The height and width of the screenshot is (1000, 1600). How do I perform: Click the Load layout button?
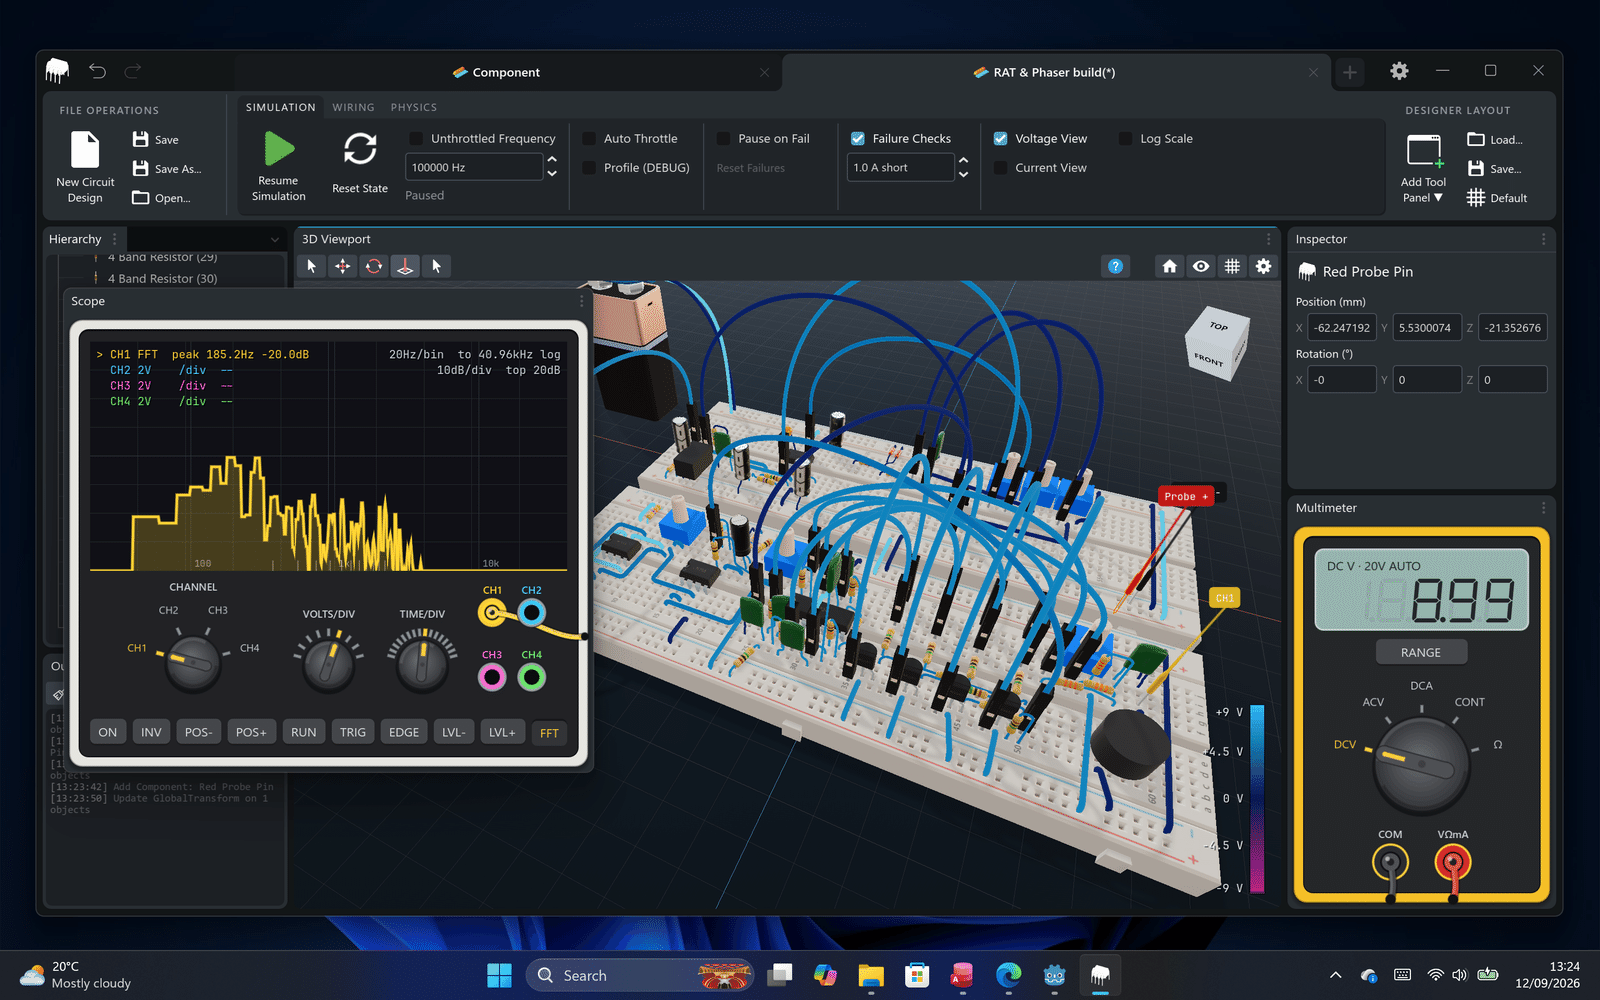(1495, 140)
